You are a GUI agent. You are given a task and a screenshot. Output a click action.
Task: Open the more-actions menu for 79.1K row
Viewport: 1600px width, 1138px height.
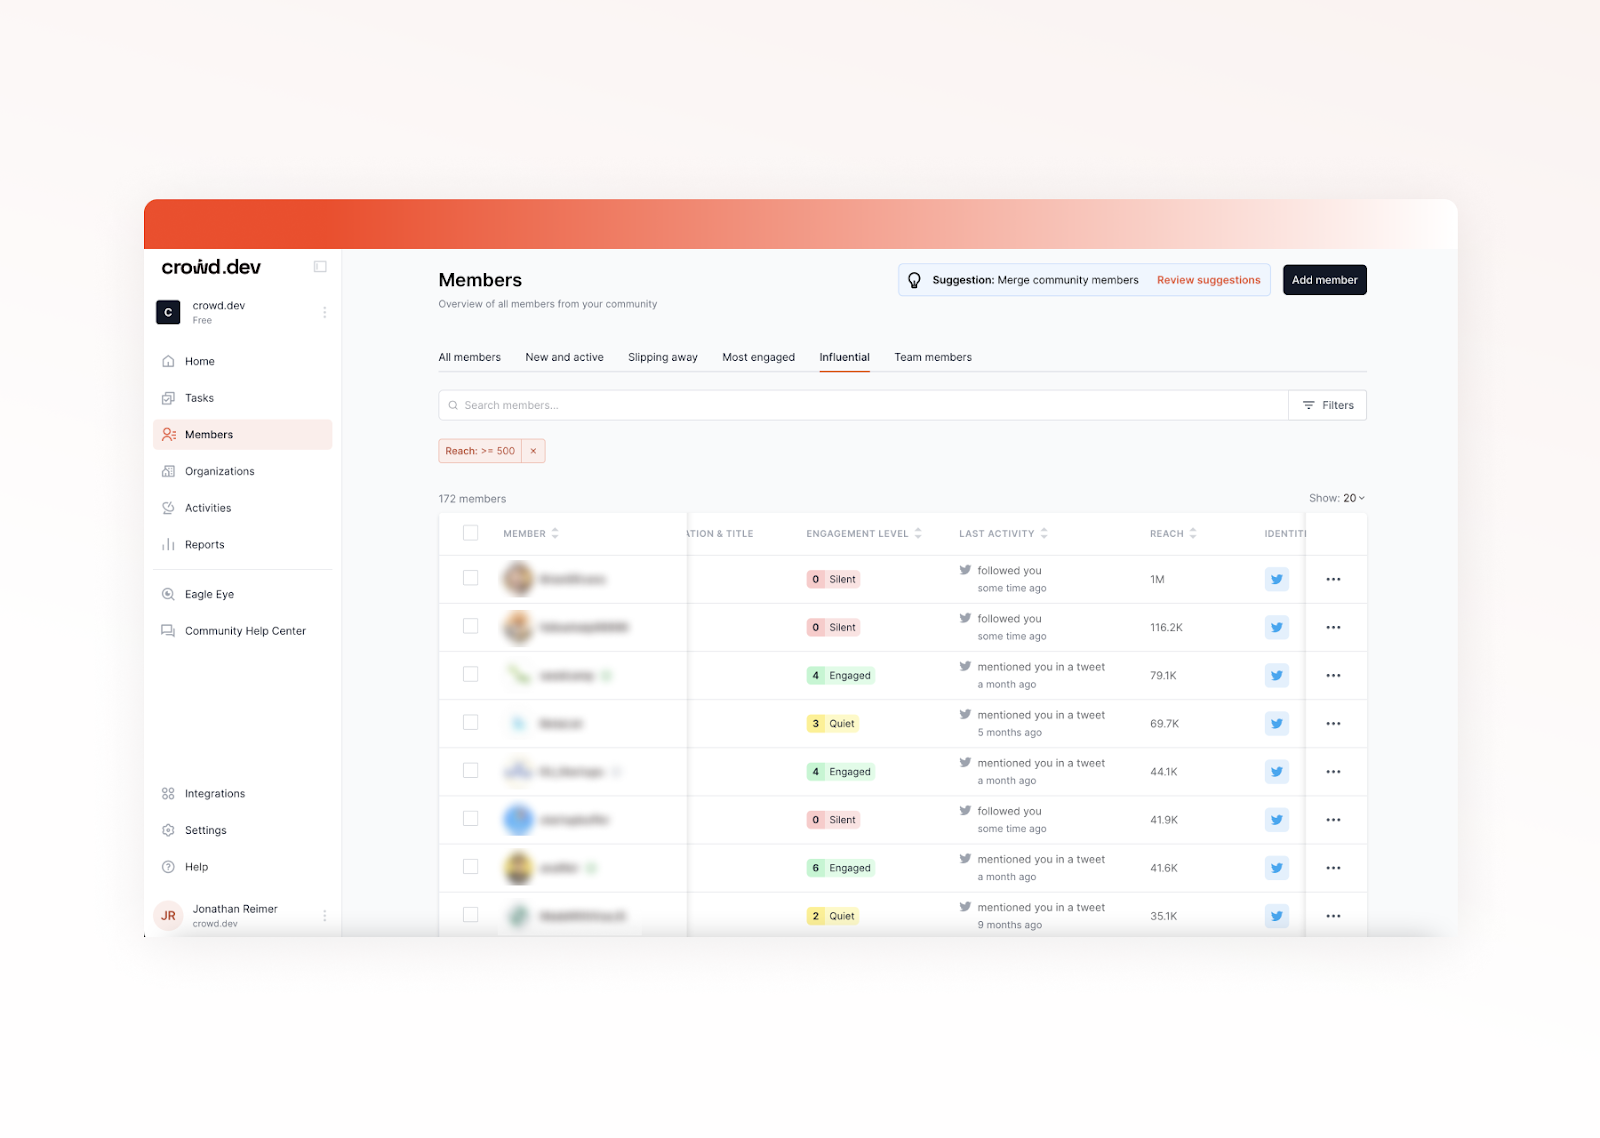1333,675
